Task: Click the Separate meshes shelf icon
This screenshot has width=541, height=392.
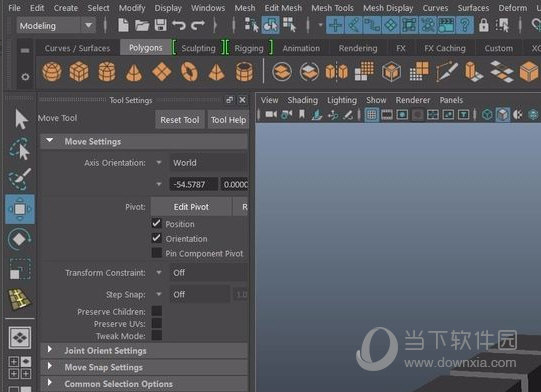Action: [309, 72]
